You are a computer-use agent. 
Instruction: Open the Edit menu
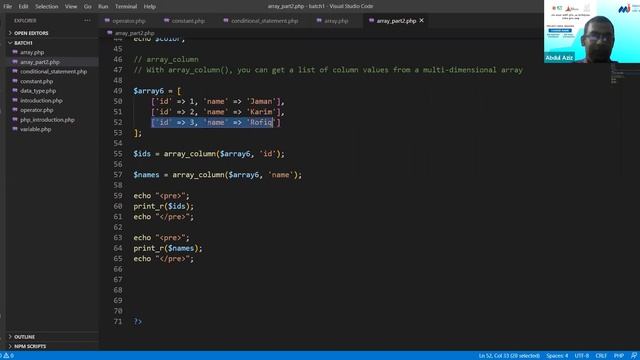pos(23,7)
